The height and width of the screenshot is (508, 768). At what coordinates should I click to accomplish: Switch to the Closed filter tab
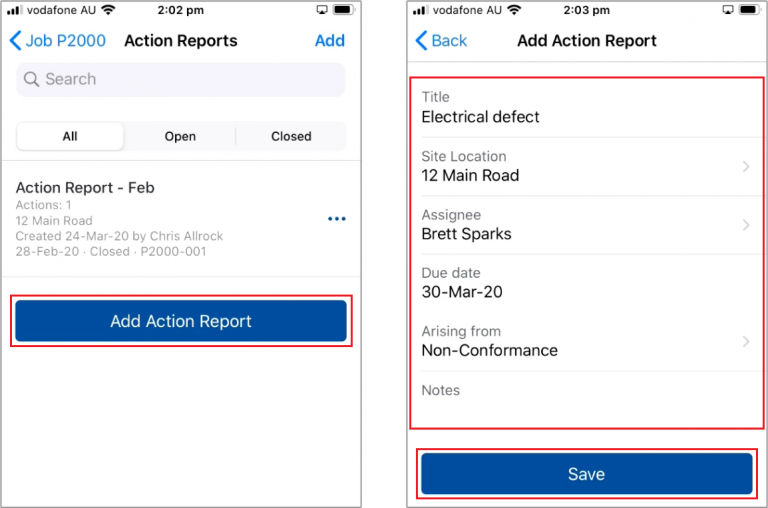point(291,137)
